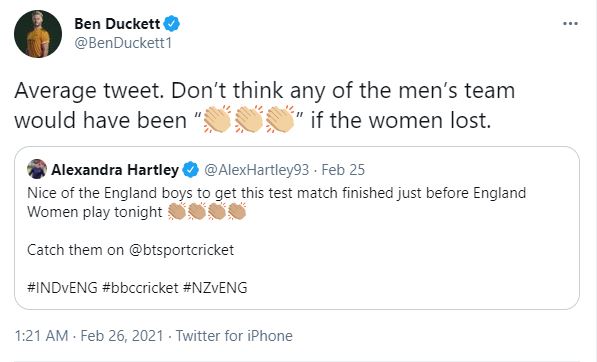Click the Feb 25 date of quoted tweet
This screenshot has width=597, height=362.
tap(343, 170)
